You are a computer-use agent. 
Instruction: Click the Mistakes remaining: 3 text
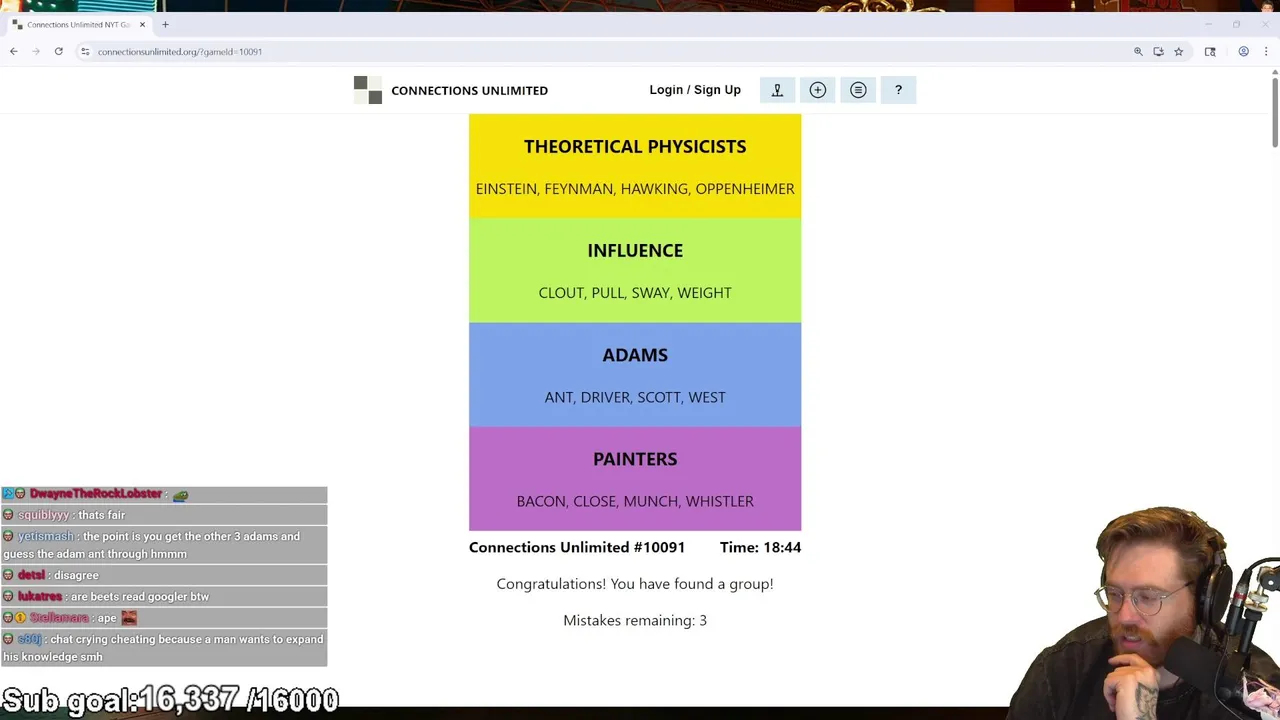(x=635, y=620)
